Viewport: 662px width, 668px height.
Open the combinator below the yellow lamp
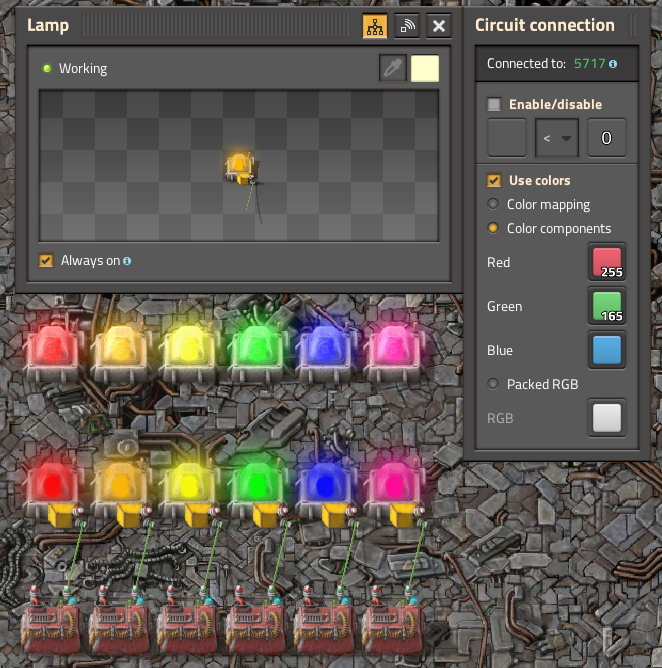187,625
